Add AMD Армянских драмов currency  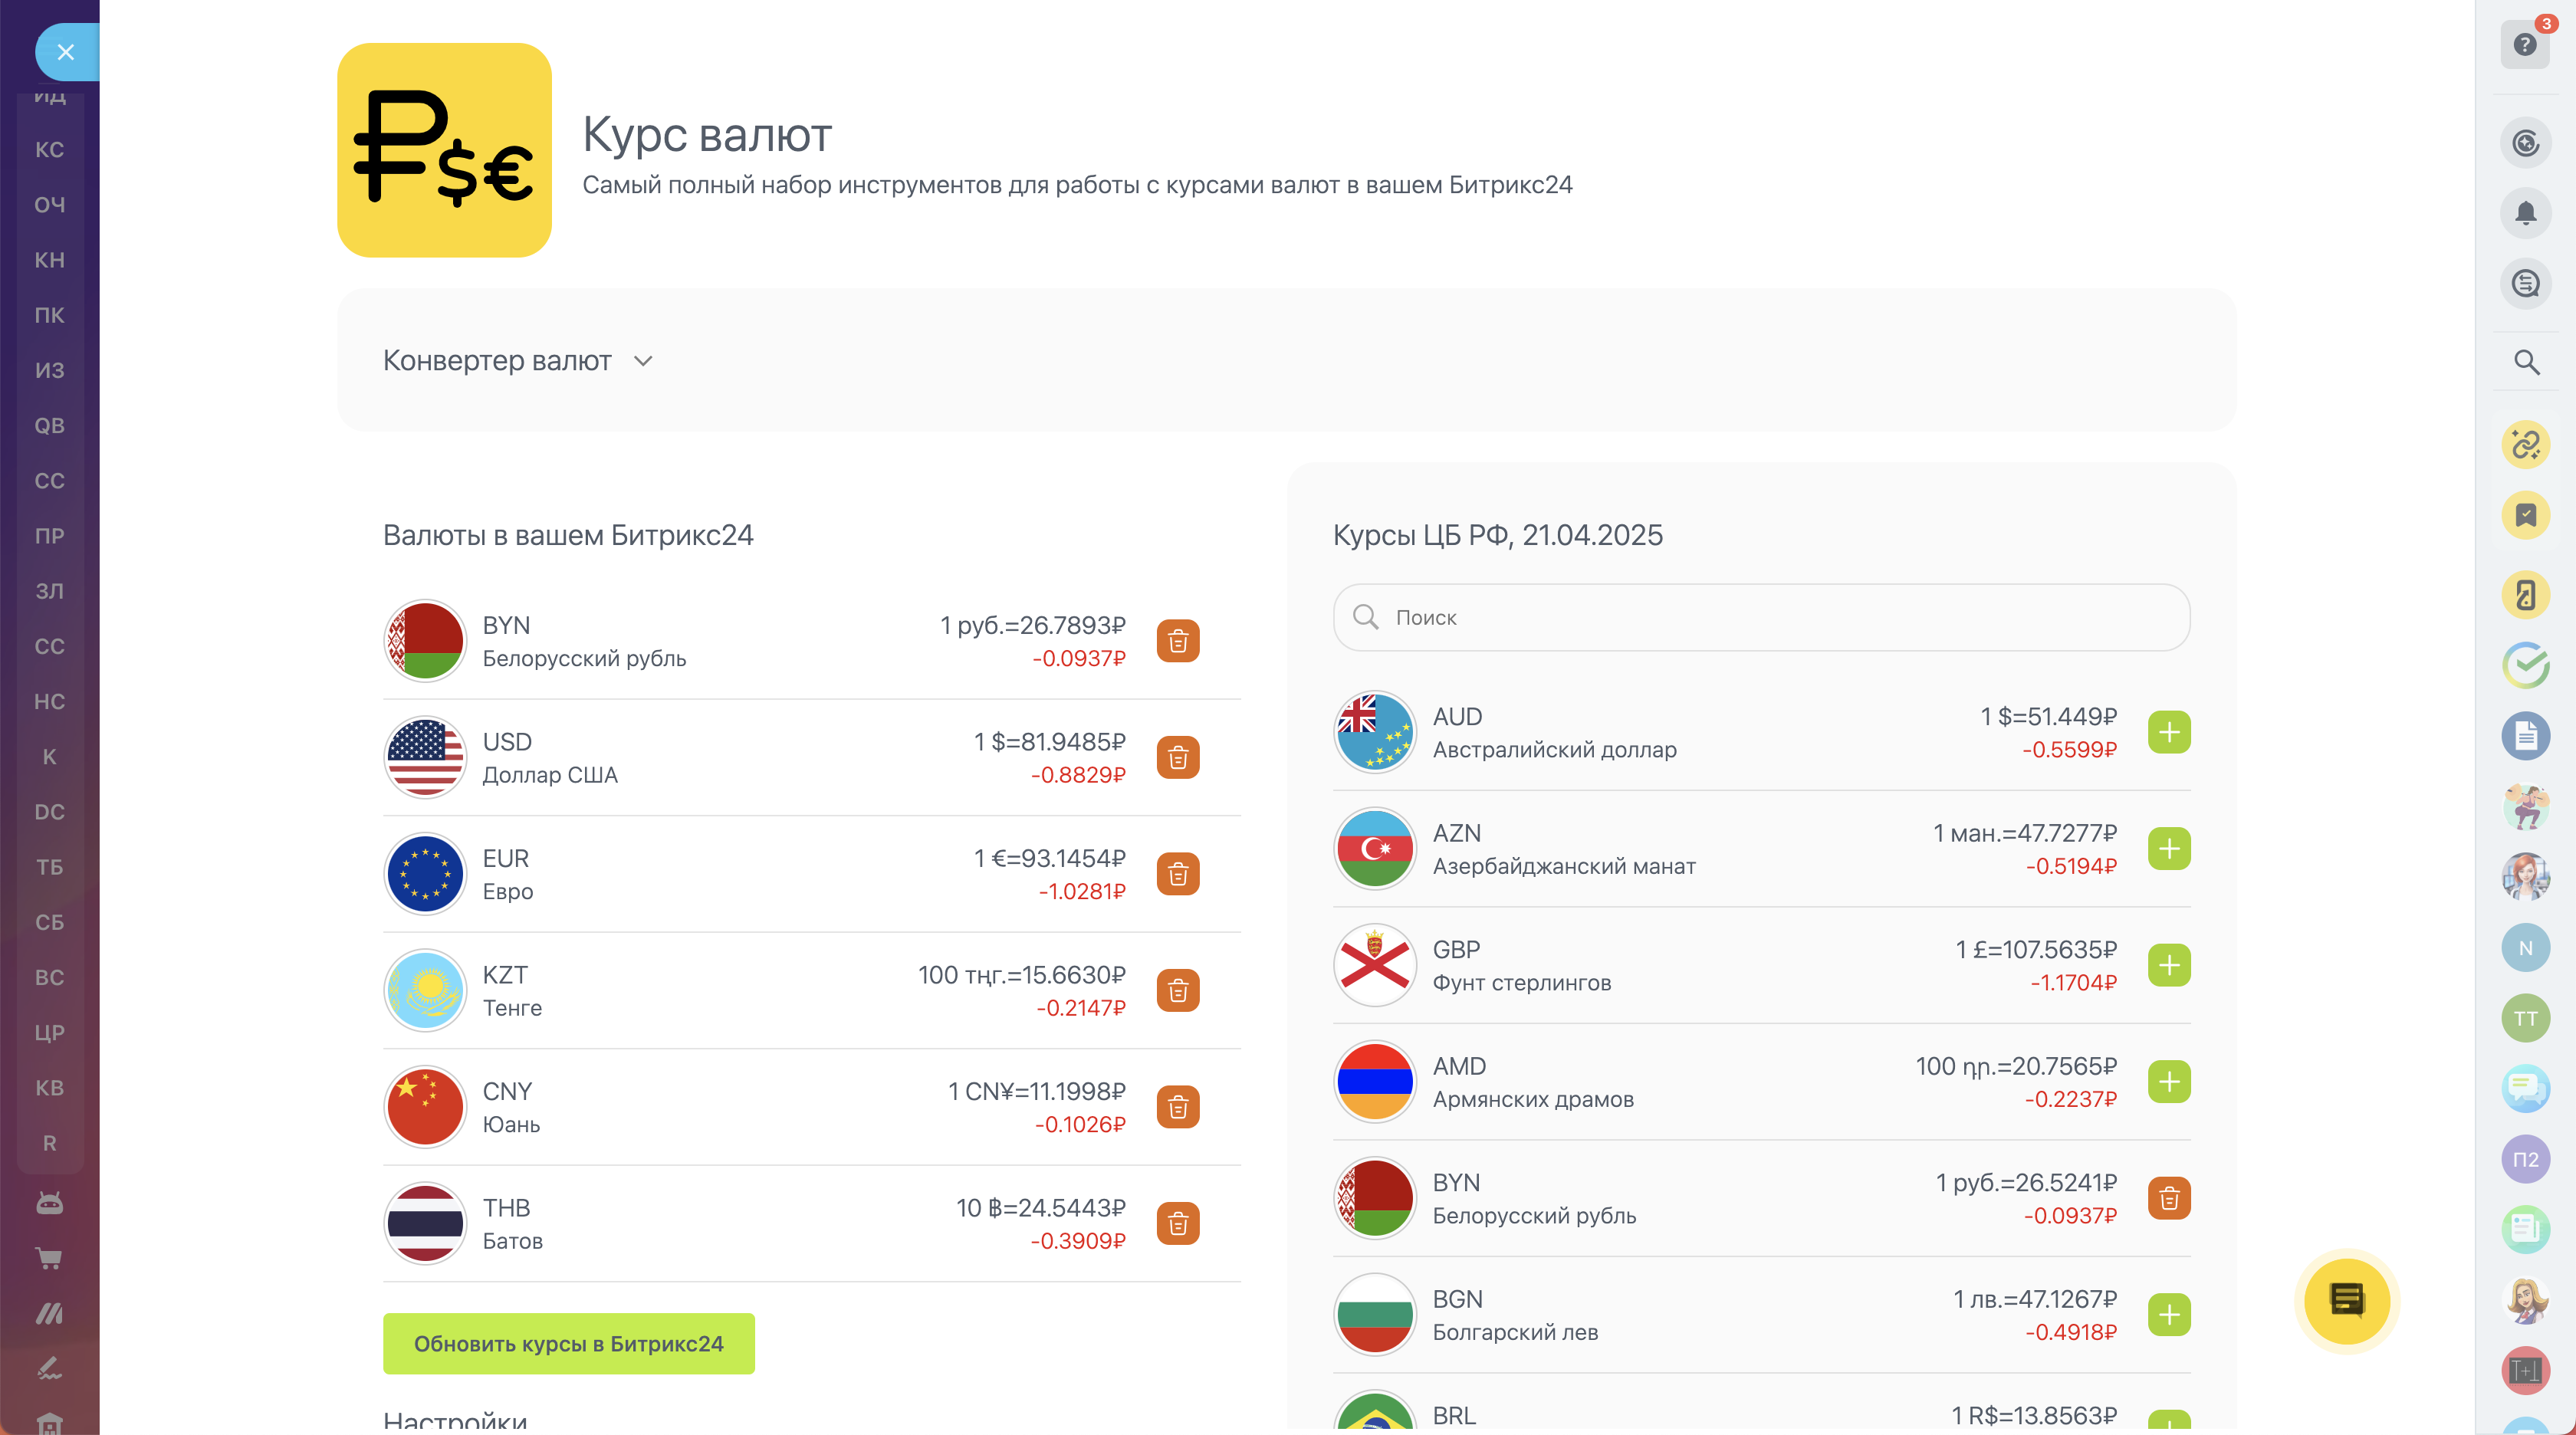point(2168,1081)
